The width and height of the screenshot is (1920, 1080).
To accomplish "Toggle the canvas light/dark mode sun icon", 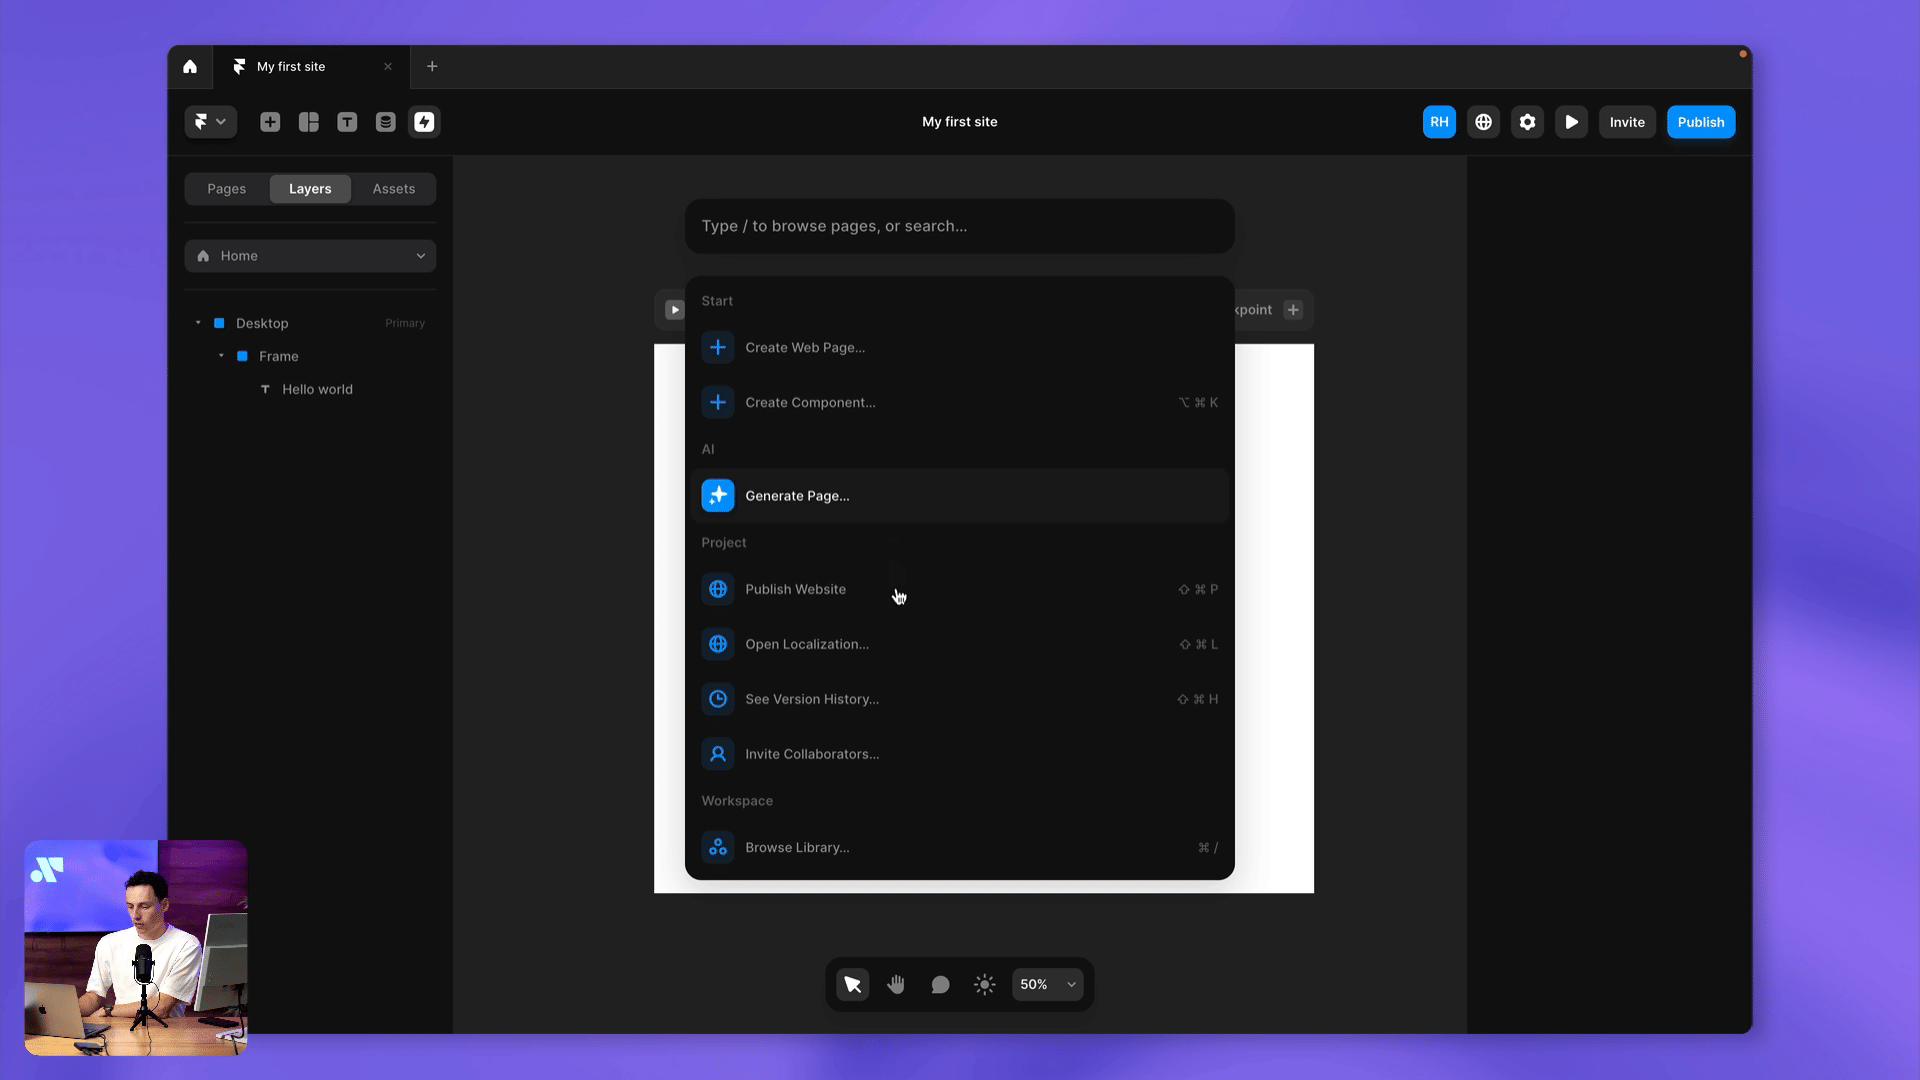I will [x=984, y=985].
